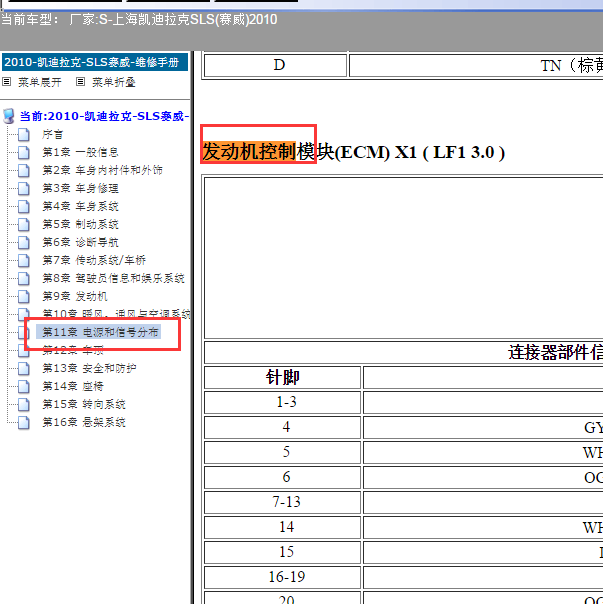603x604 pixels.
Task: Click the 菜单折叠 link text
Action: (114, 82)
